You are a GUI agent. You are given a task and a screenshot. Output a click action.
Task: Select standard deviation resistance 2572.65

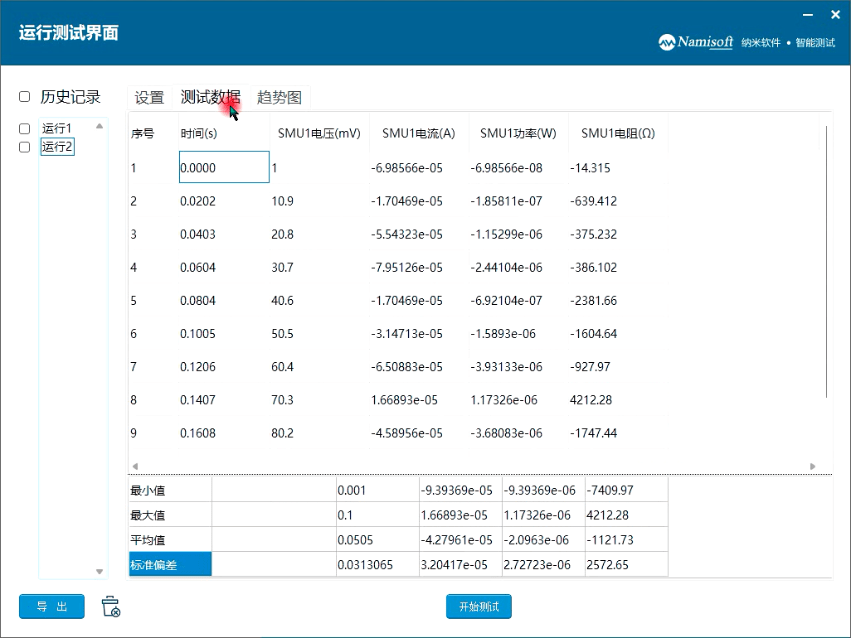pyautogui.click(x=626, y=565)
